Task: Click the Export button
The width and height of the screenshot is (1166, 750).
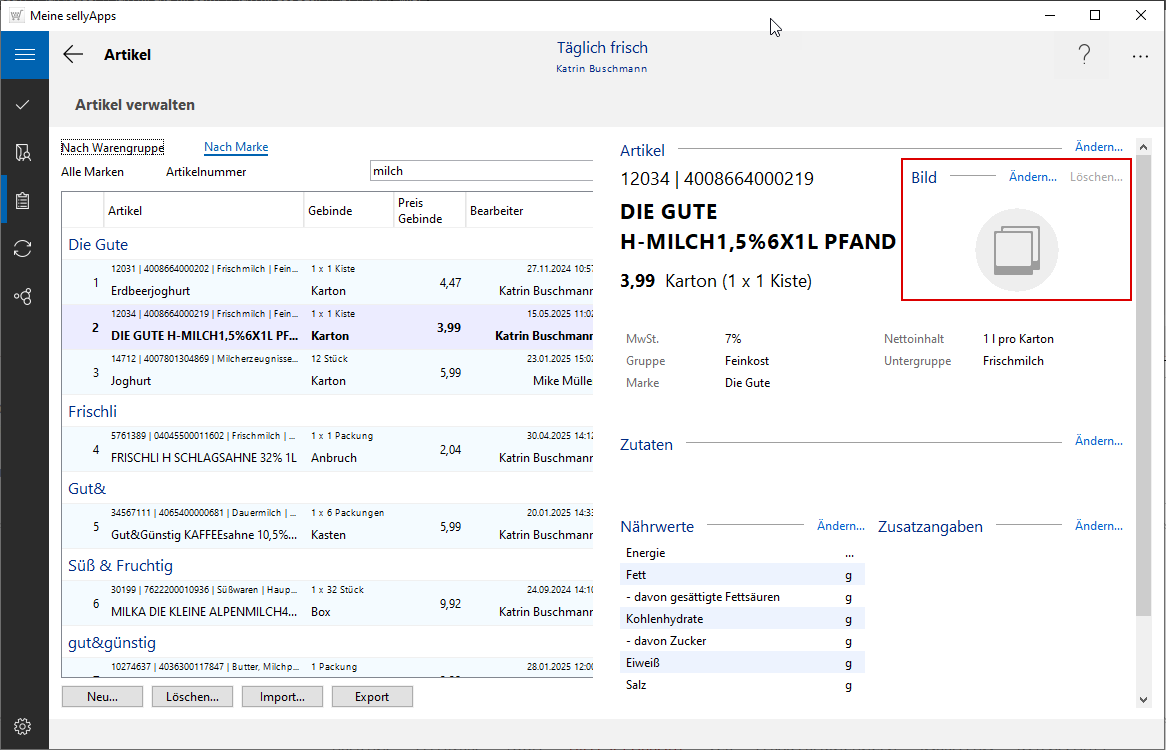Action: click(x=372, y=697)
